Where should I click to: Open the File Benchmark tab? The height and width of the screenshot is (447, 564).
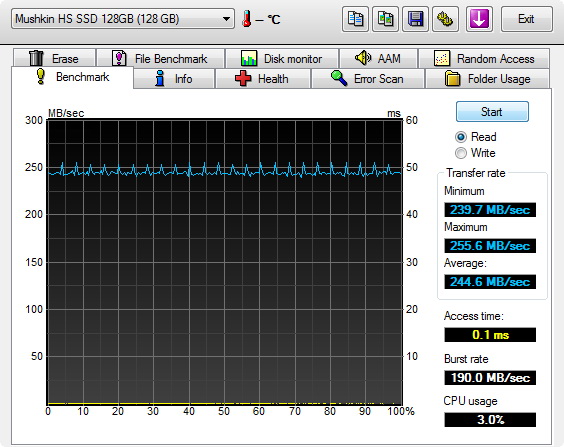coord(160,58)
